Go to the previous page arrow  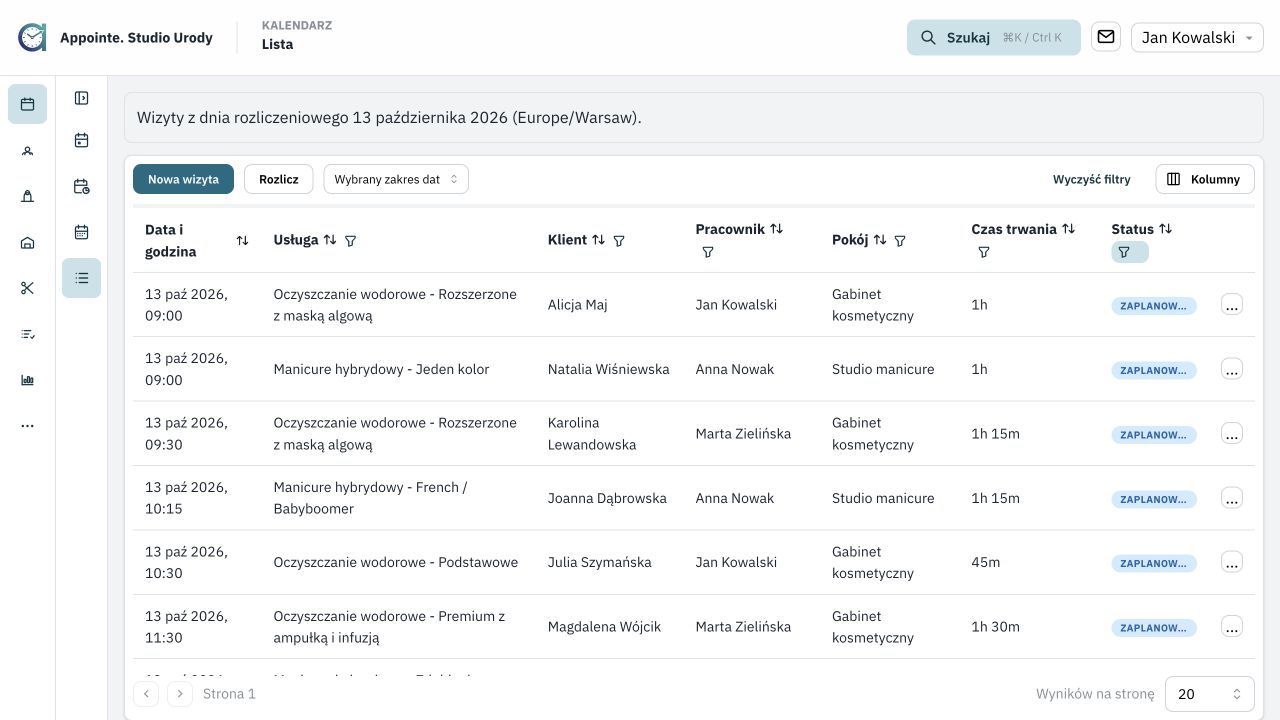point(146,694)
